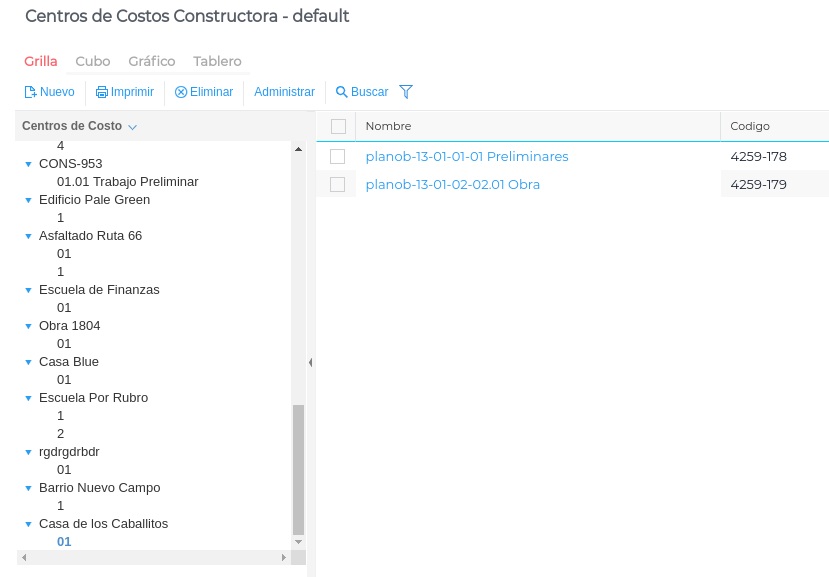This screenshot has width=829, height=577.
Task: Click the code cell 4259-179
Action: point(759,185)
